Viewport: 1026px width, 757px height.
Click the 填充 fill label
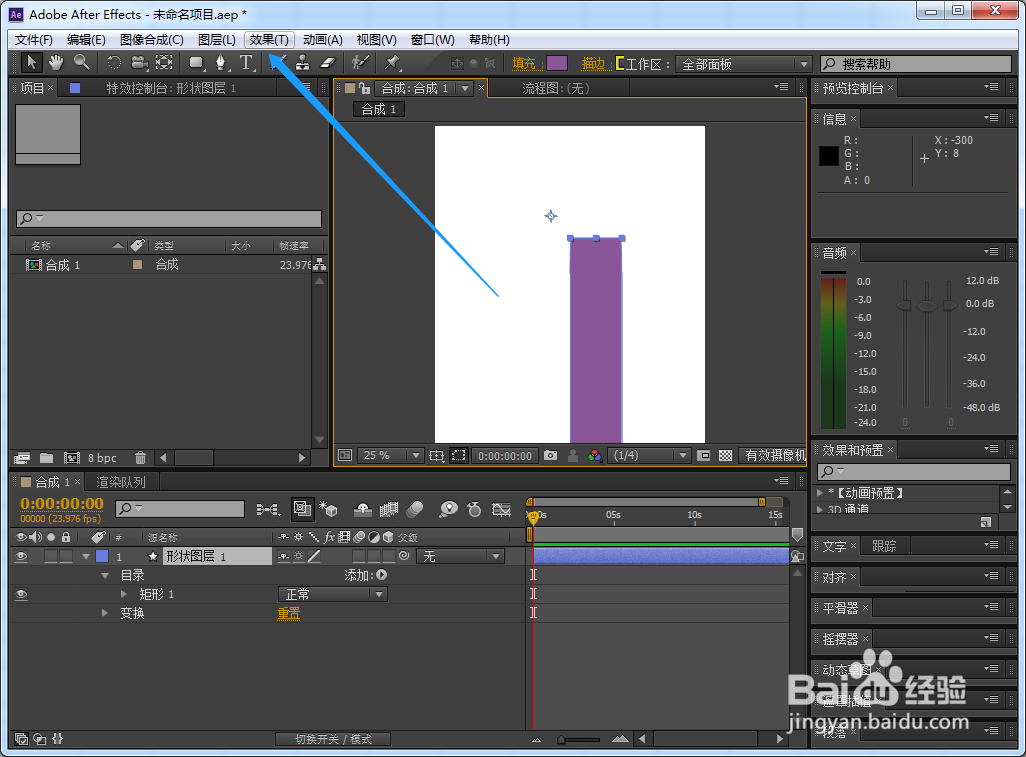(523, 63)
